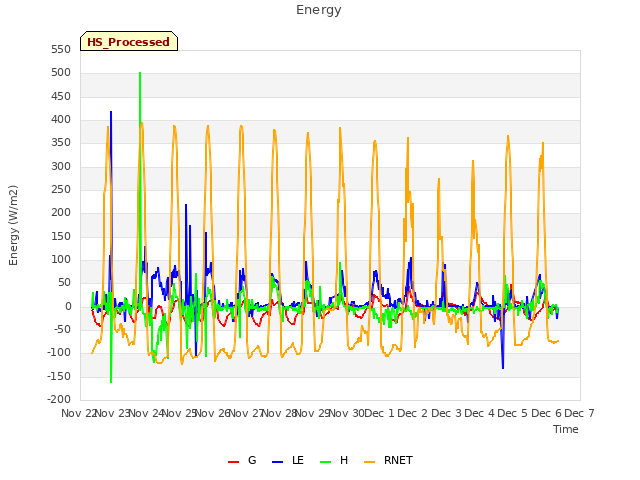
Task: Click the Dec 7 x-axis date label
Action: coord(579,413)
